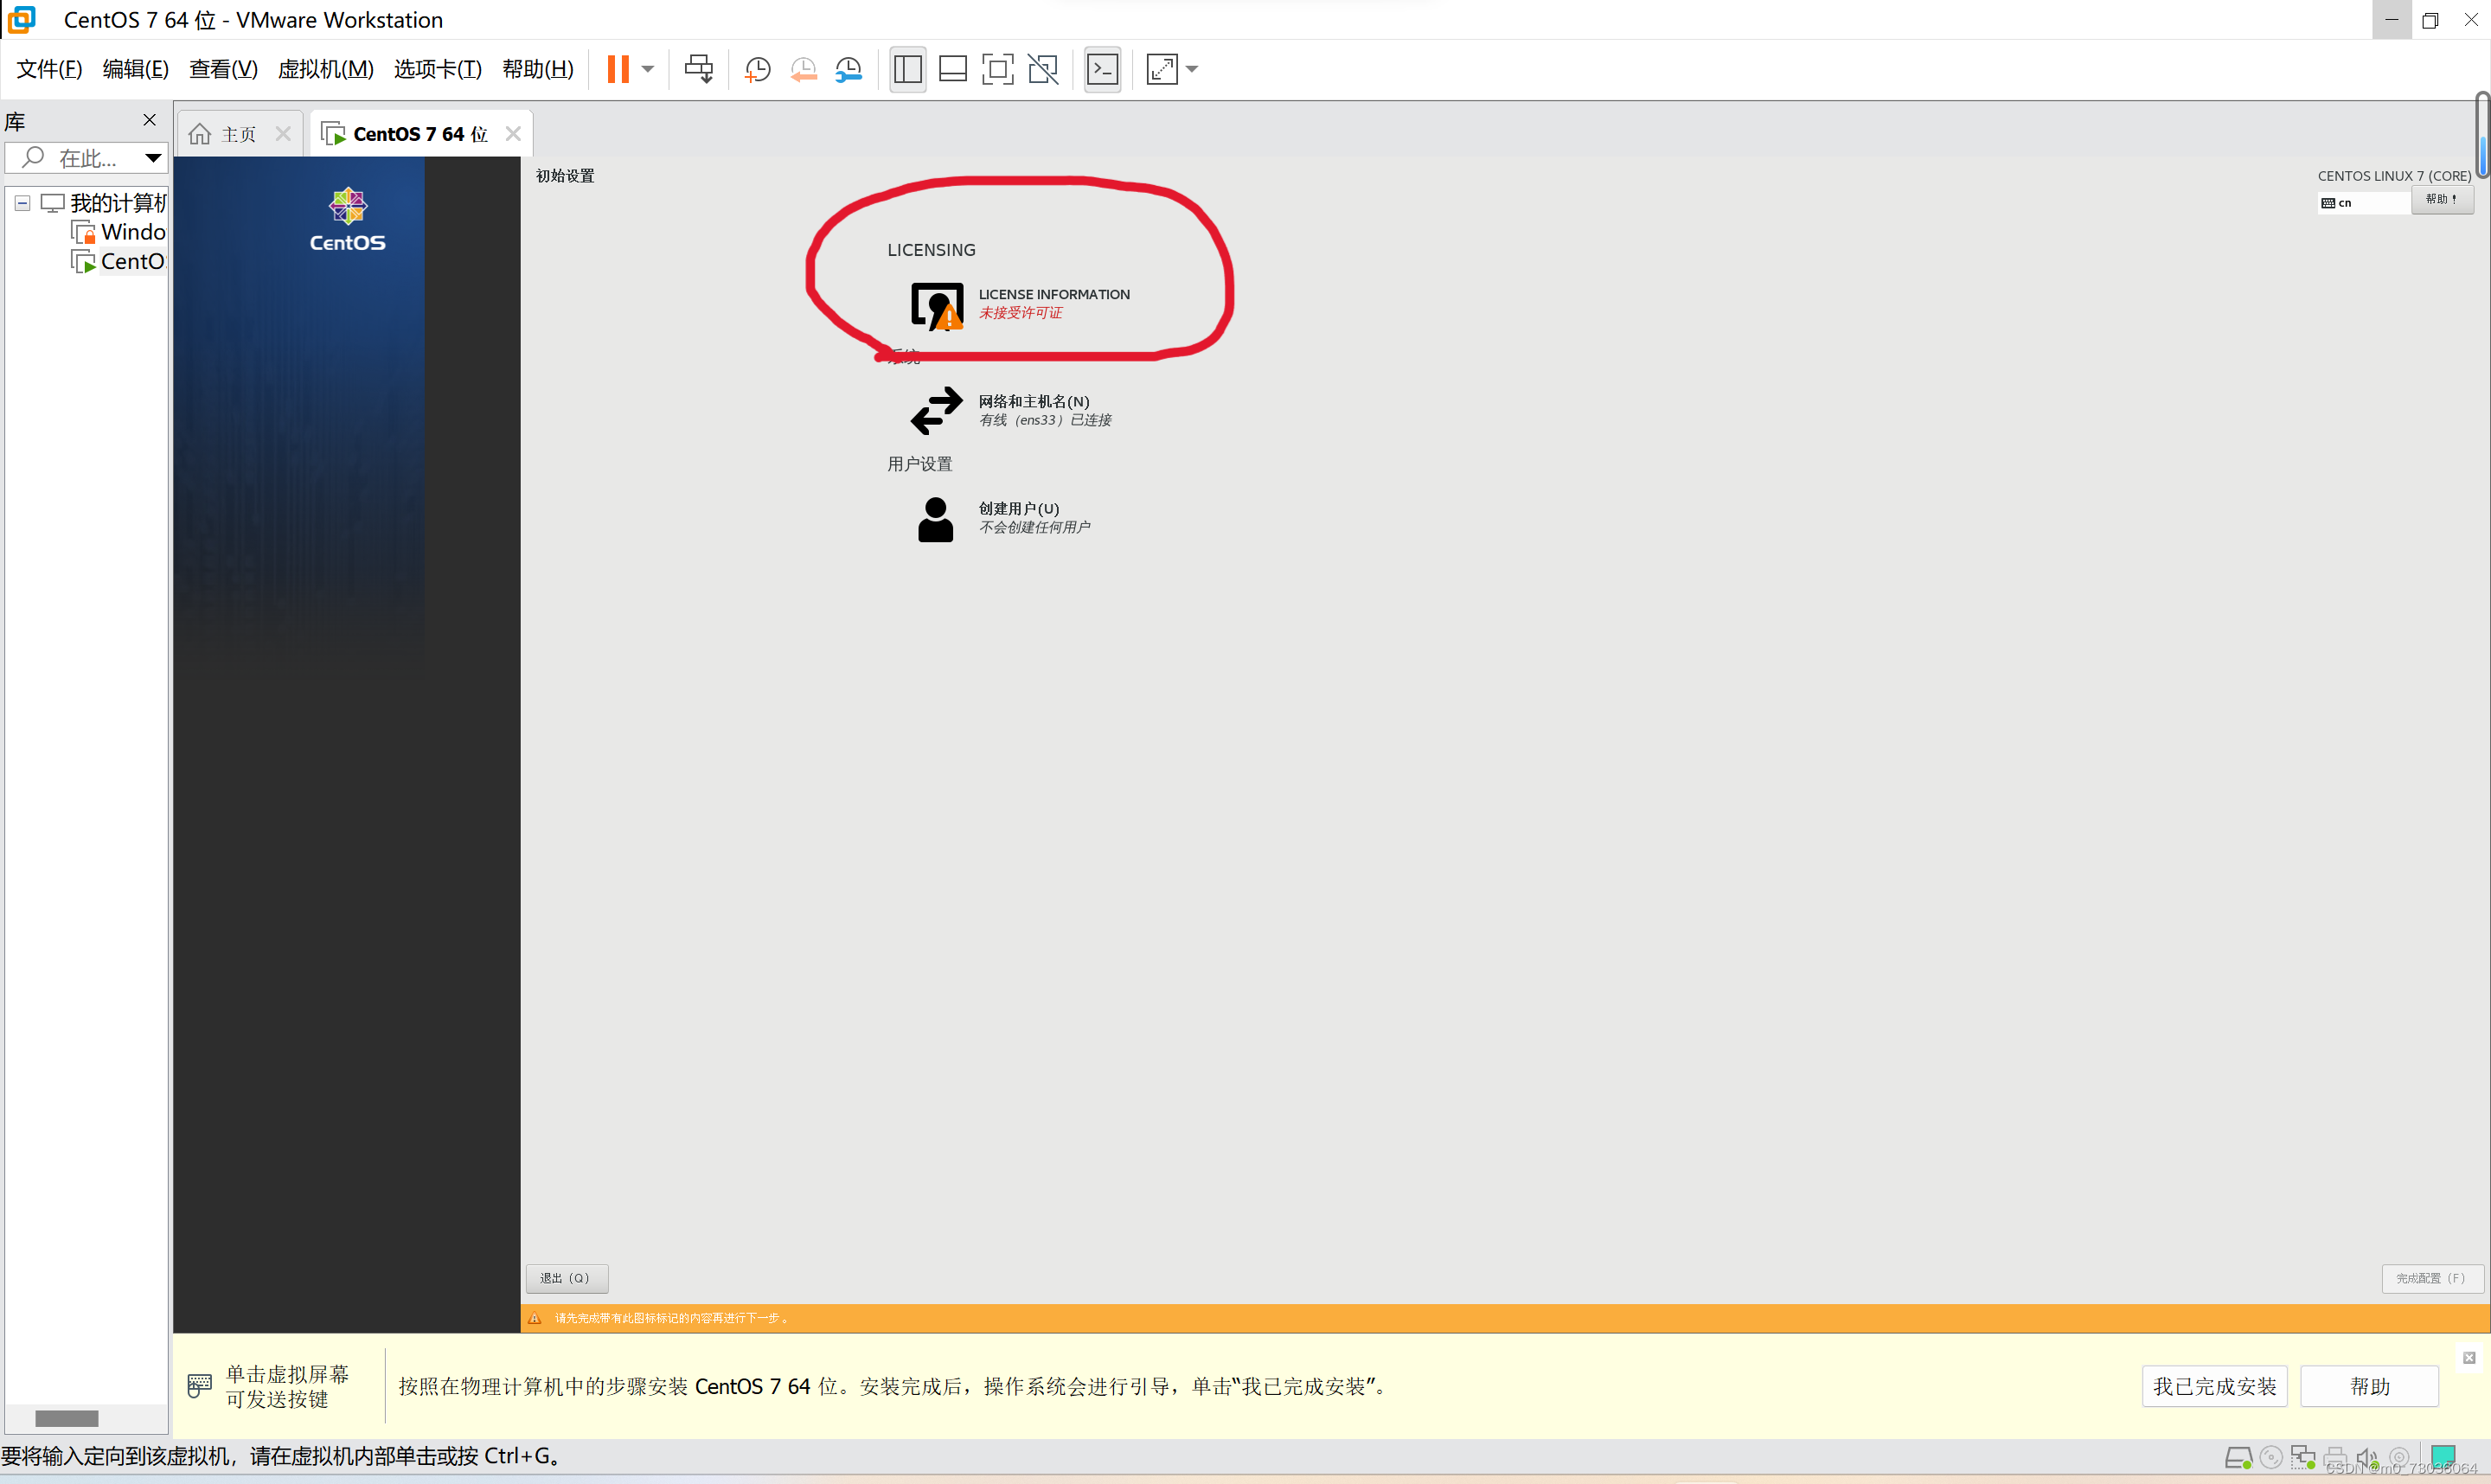
Task: Click the send Ctrl+Alt+Del toolbar icon
Action: pos(698,69)
